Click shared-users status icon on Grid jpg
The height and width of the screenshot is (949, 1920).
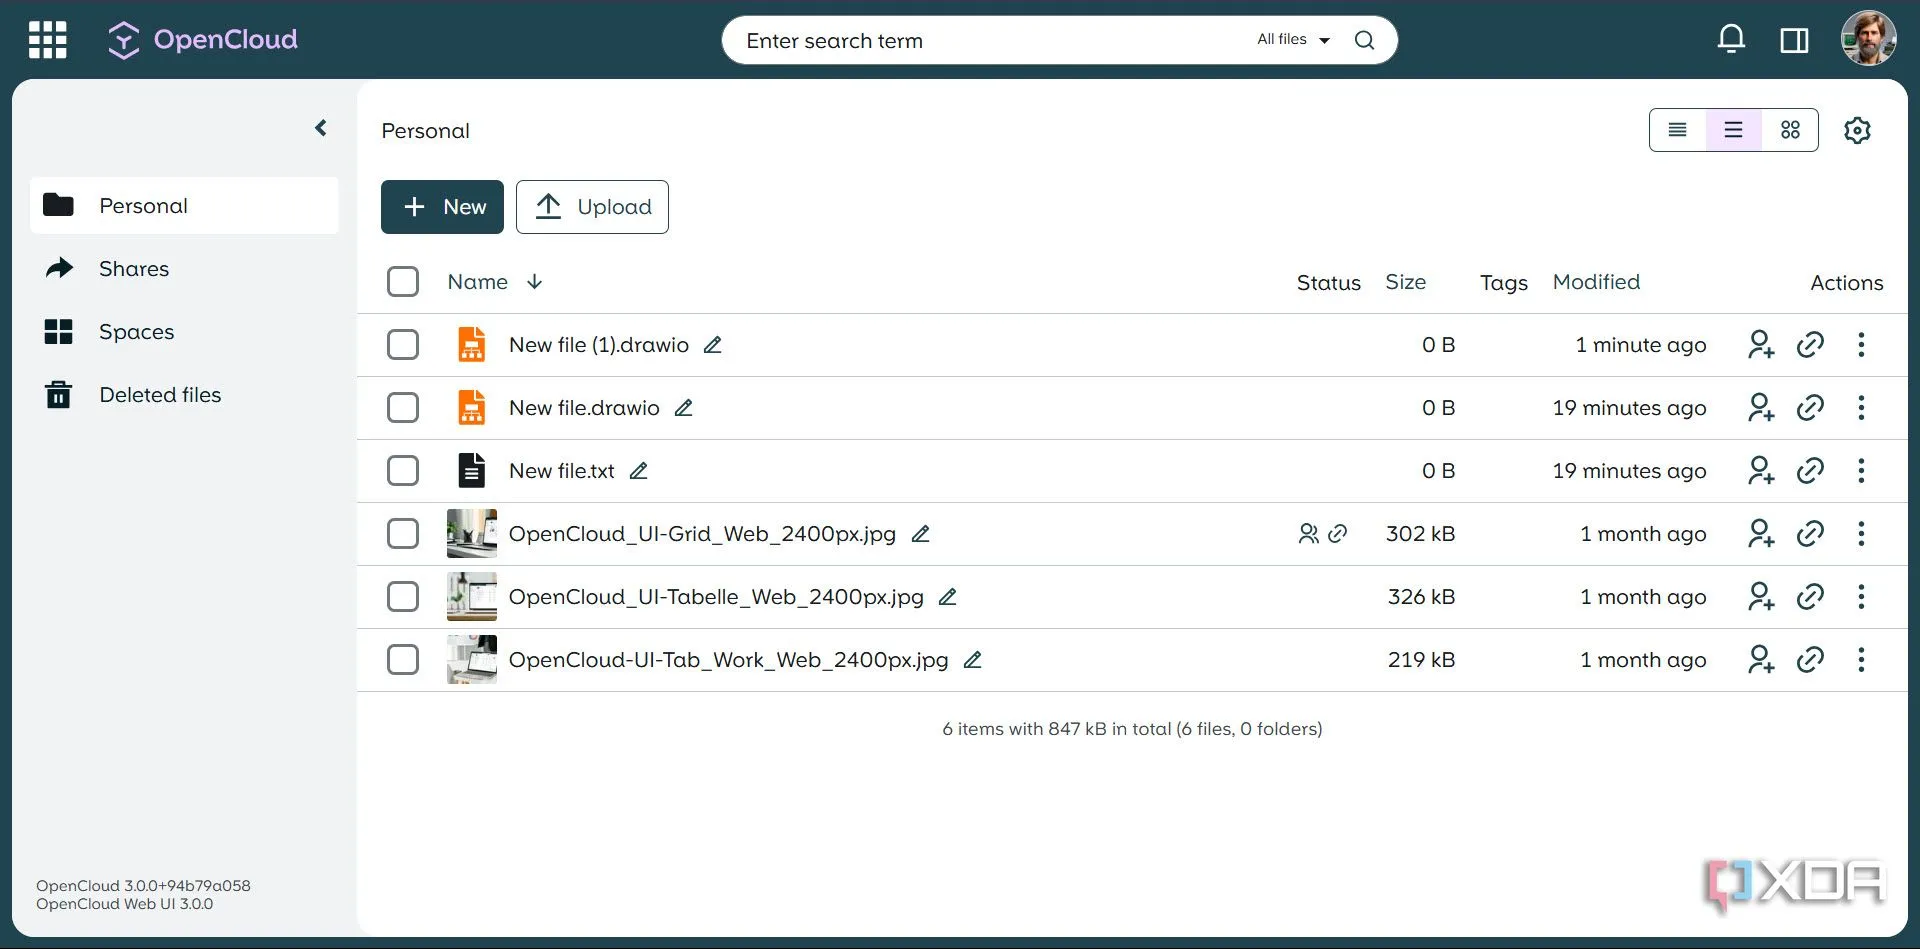[1308, 534]
